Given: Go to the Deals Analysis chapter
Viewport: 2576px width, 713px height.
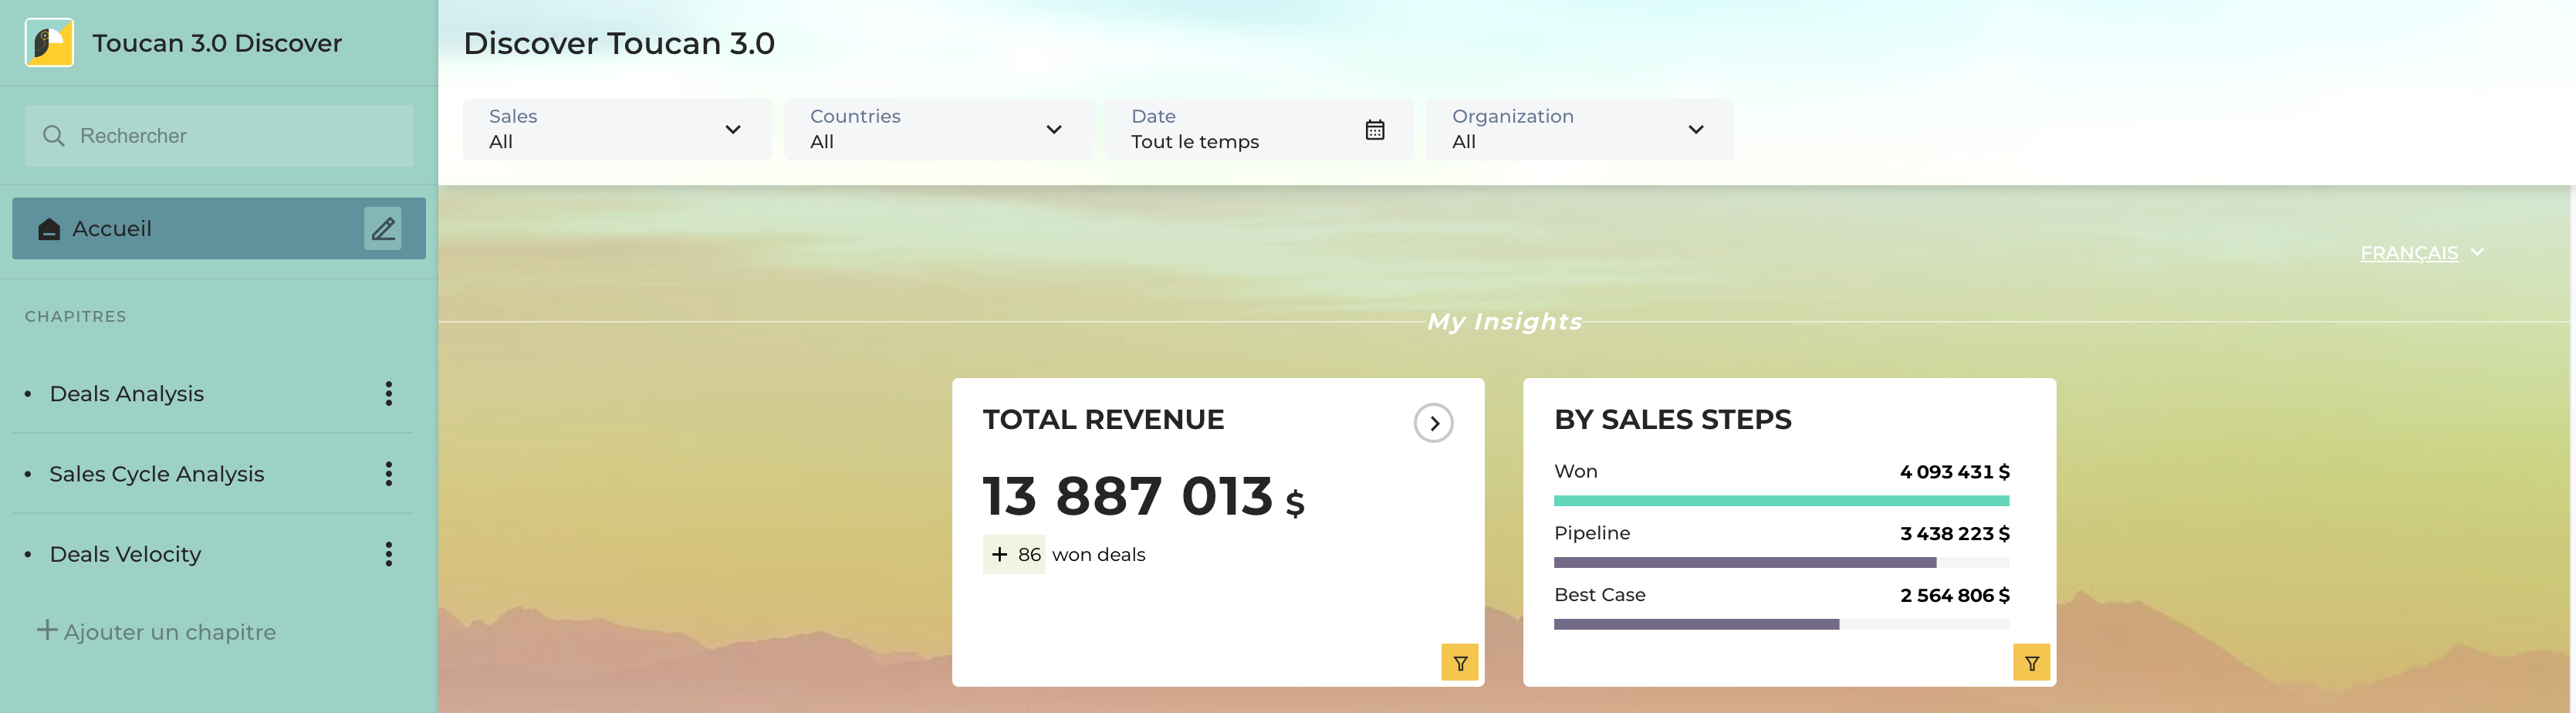Looking at the screenshot, I should click(127, 394).
